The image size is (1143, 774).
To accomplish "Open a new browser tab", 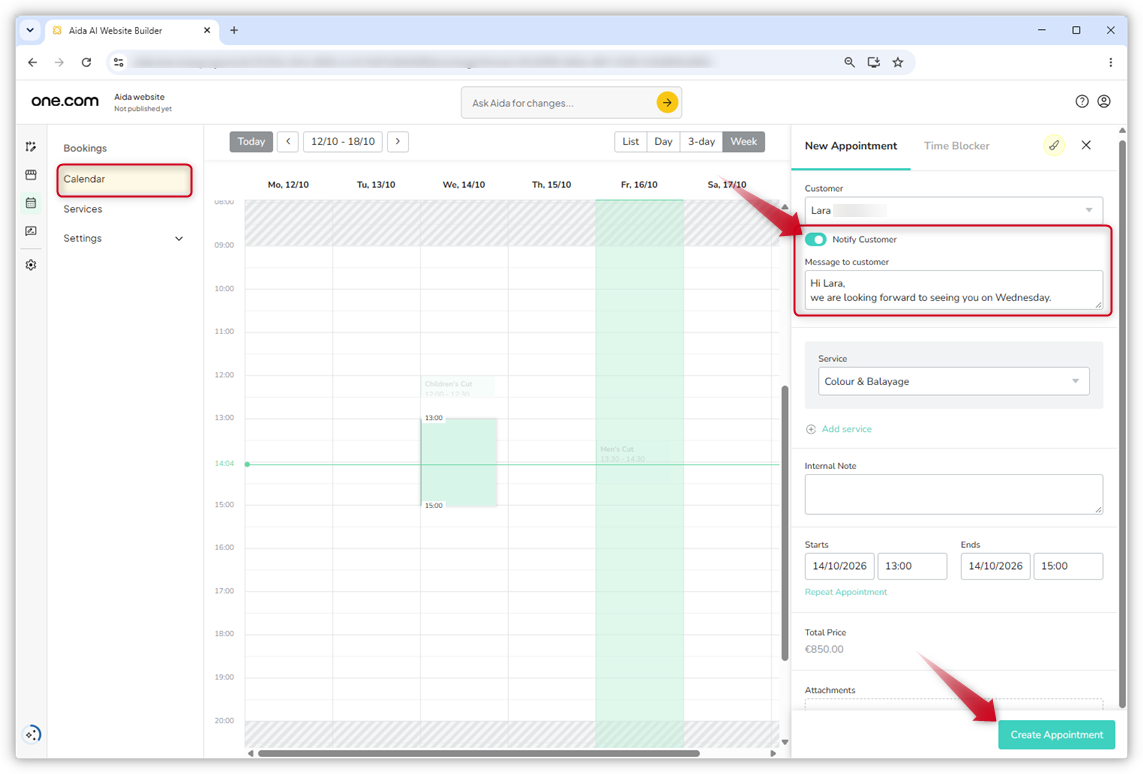I will [234, 31].
